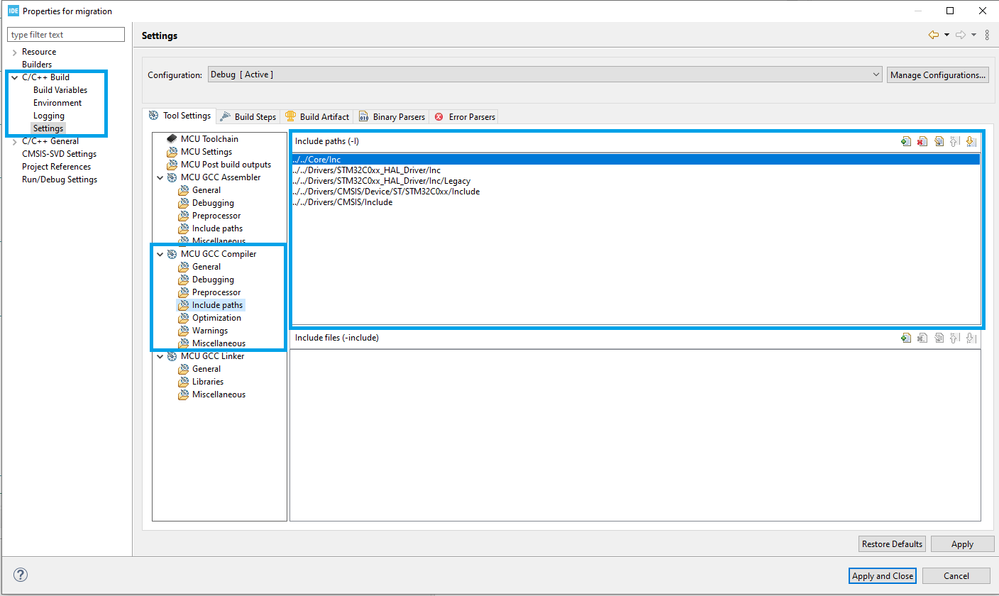
Task: Open the Configuration combo box
Action: tap(545, 75)
